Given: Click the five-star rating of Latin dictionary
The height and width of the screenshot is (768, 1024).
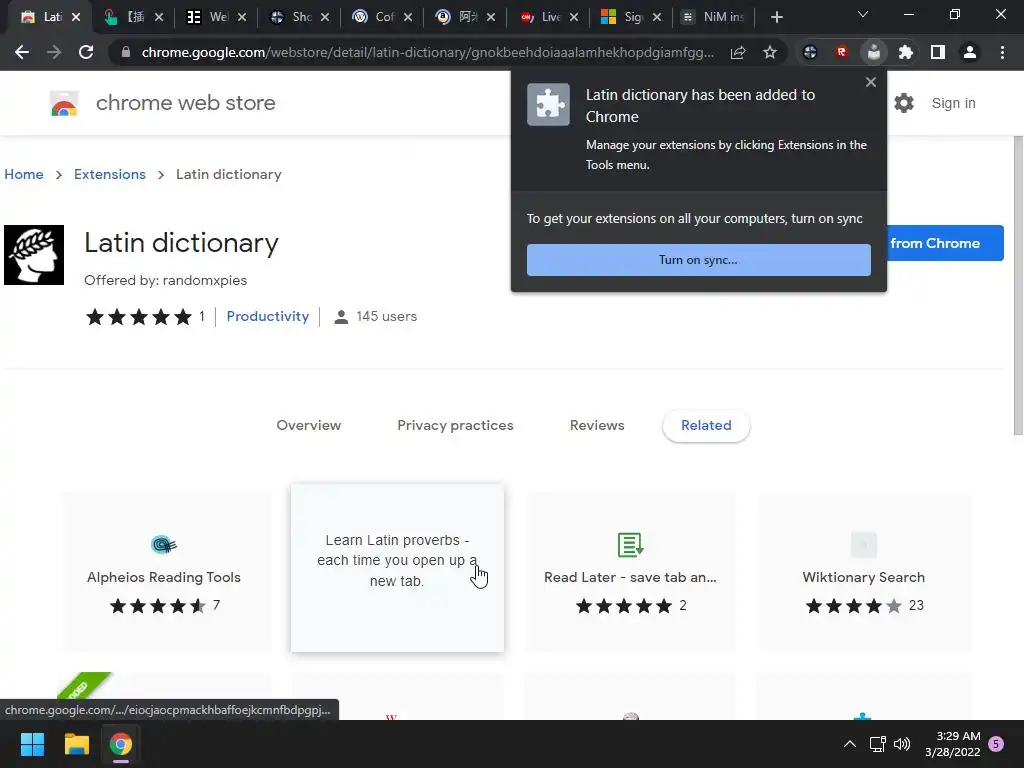Looking at the screenshot, I should [139, 317].
